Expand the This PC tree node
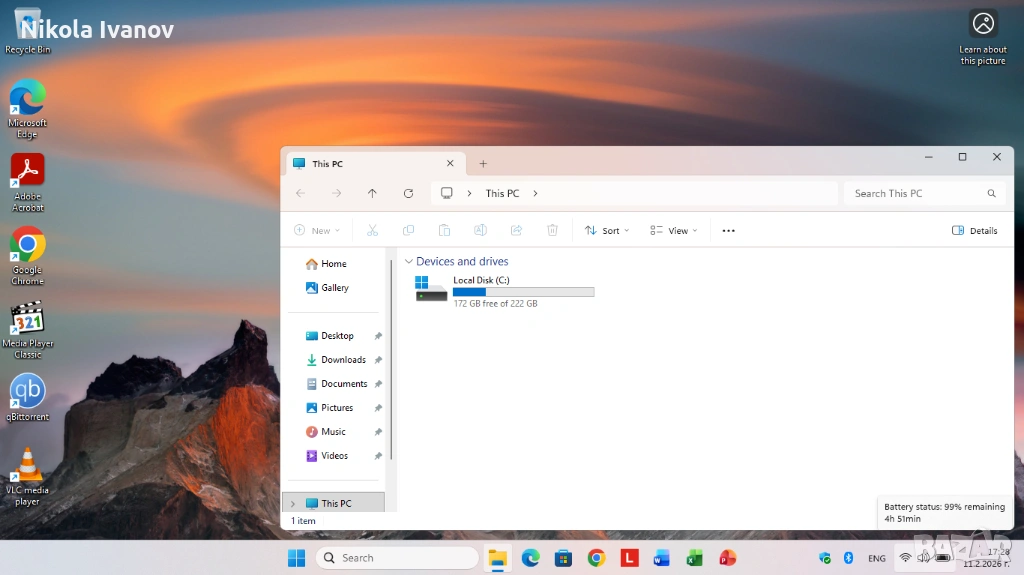 coord(293,504)
